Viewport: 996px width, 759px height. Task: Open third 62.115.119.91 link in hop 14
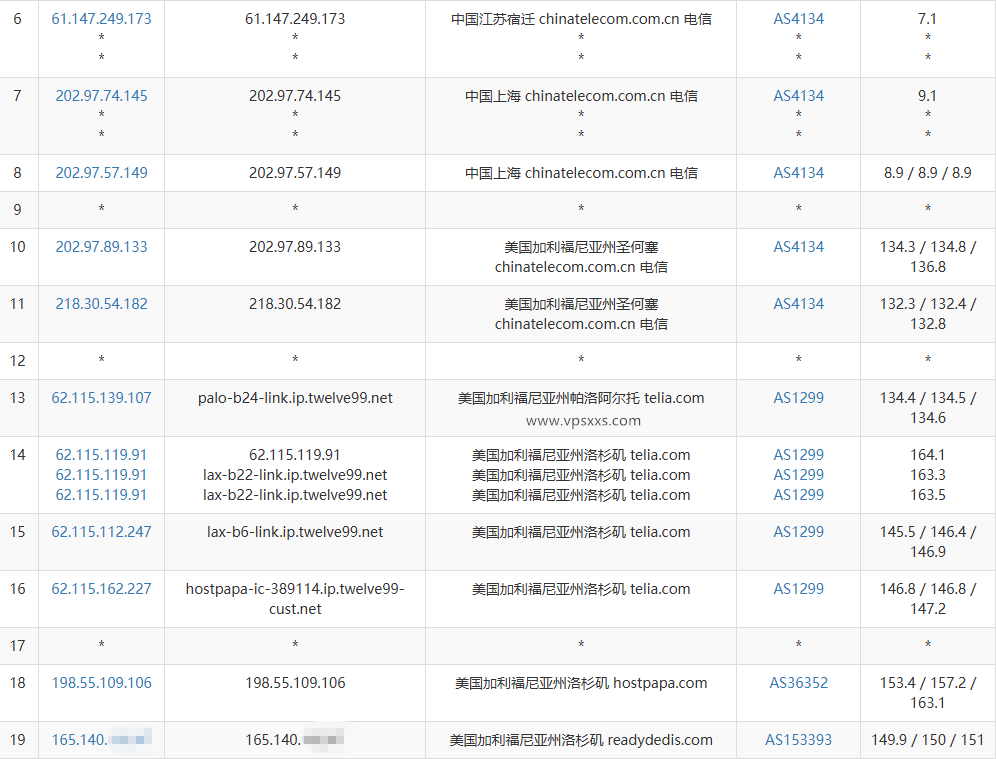102,494
